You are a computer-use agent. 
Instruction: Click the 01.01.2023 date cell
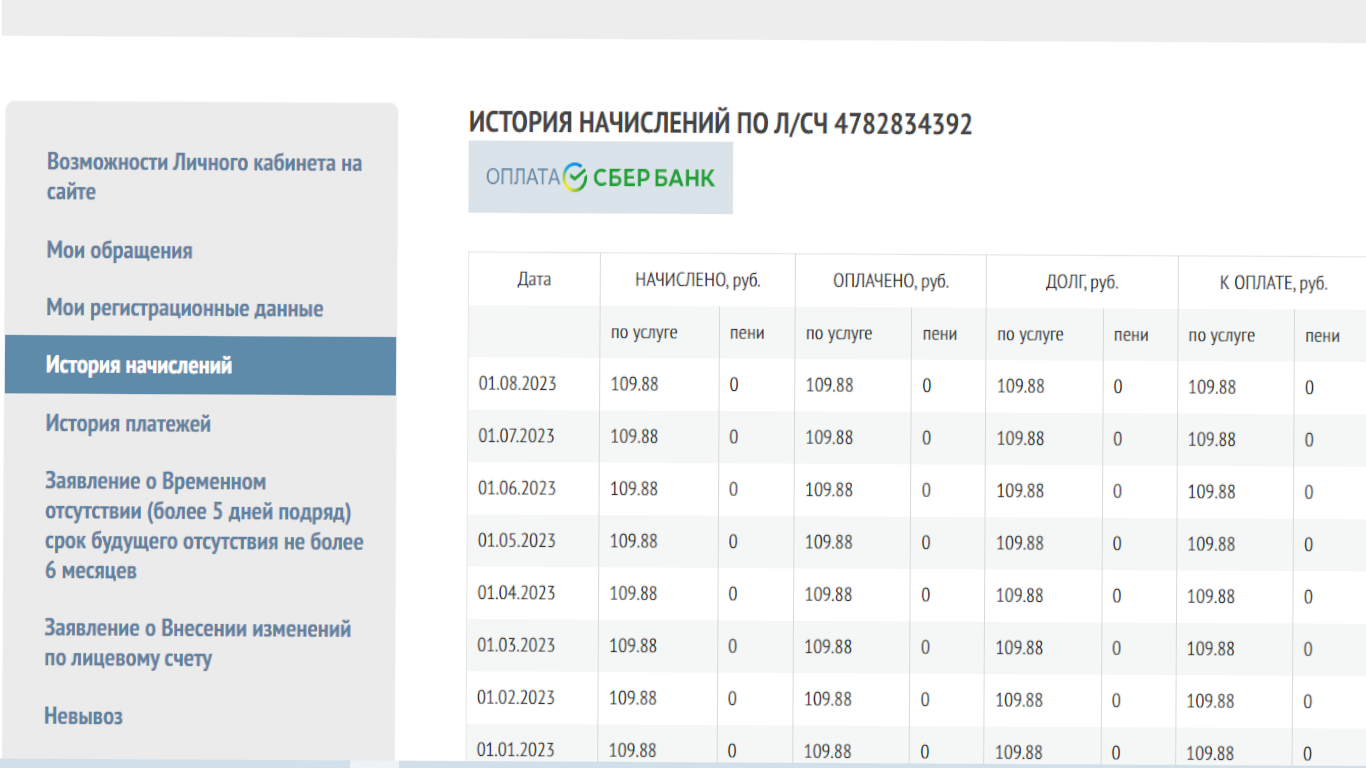[515, 749]
